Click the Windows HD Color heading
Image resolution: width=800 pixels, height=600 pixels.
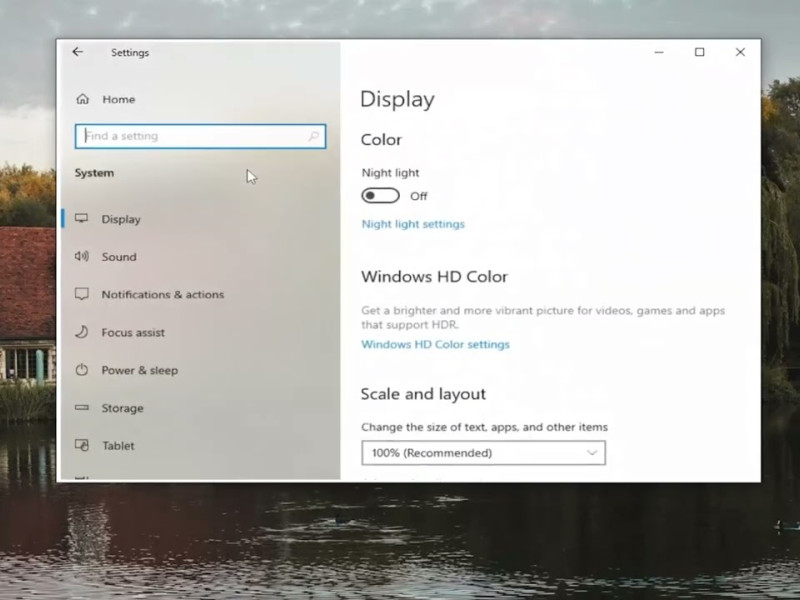(434, 277)
